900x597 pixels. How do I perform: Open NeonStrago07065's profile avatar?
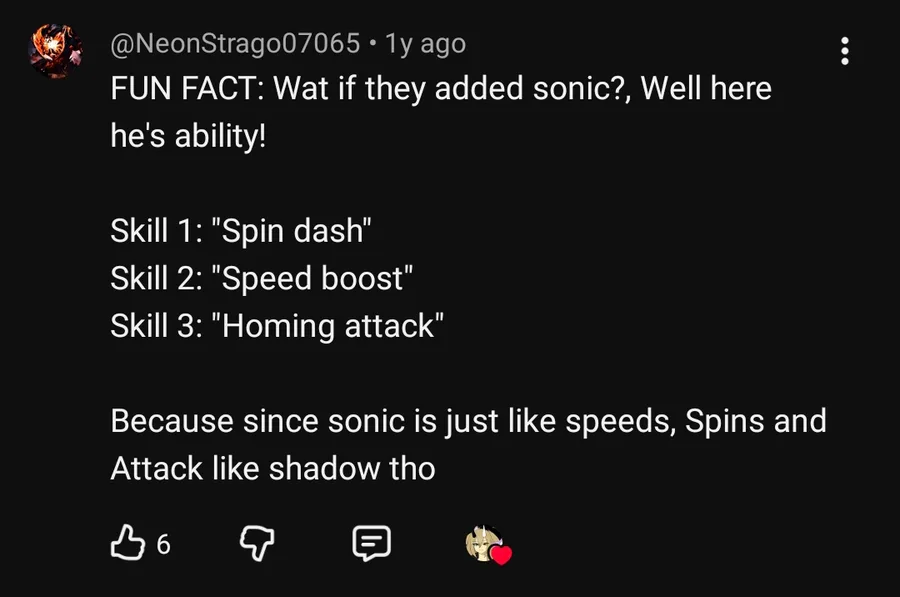pos(56,50)
